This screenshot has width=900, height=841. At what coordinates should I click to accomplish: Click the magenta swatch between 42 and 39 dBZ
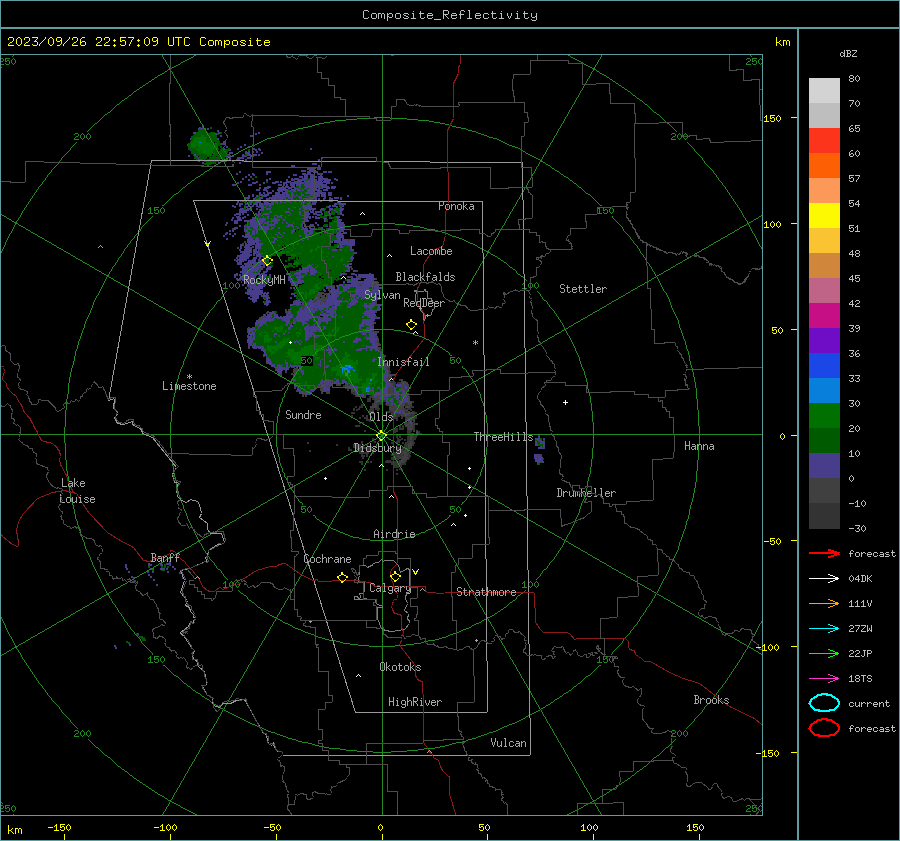(824, 315)
